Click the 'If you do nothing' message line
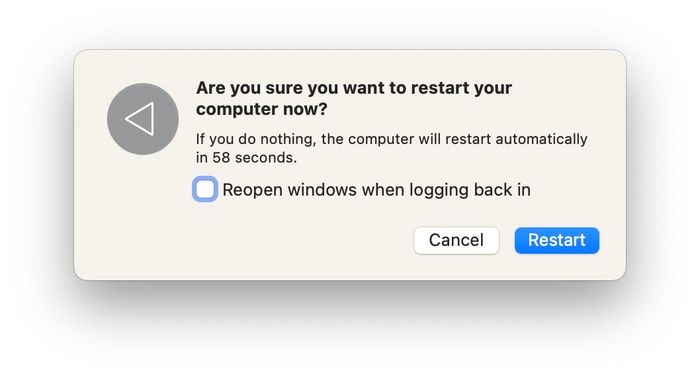This screenshot has height=378, width=700. click(392, 139)
